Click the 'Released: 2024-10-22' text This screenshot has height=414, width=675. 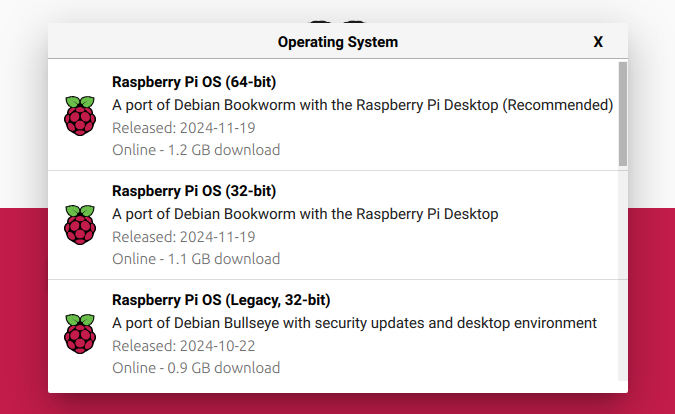pos(184,346)
